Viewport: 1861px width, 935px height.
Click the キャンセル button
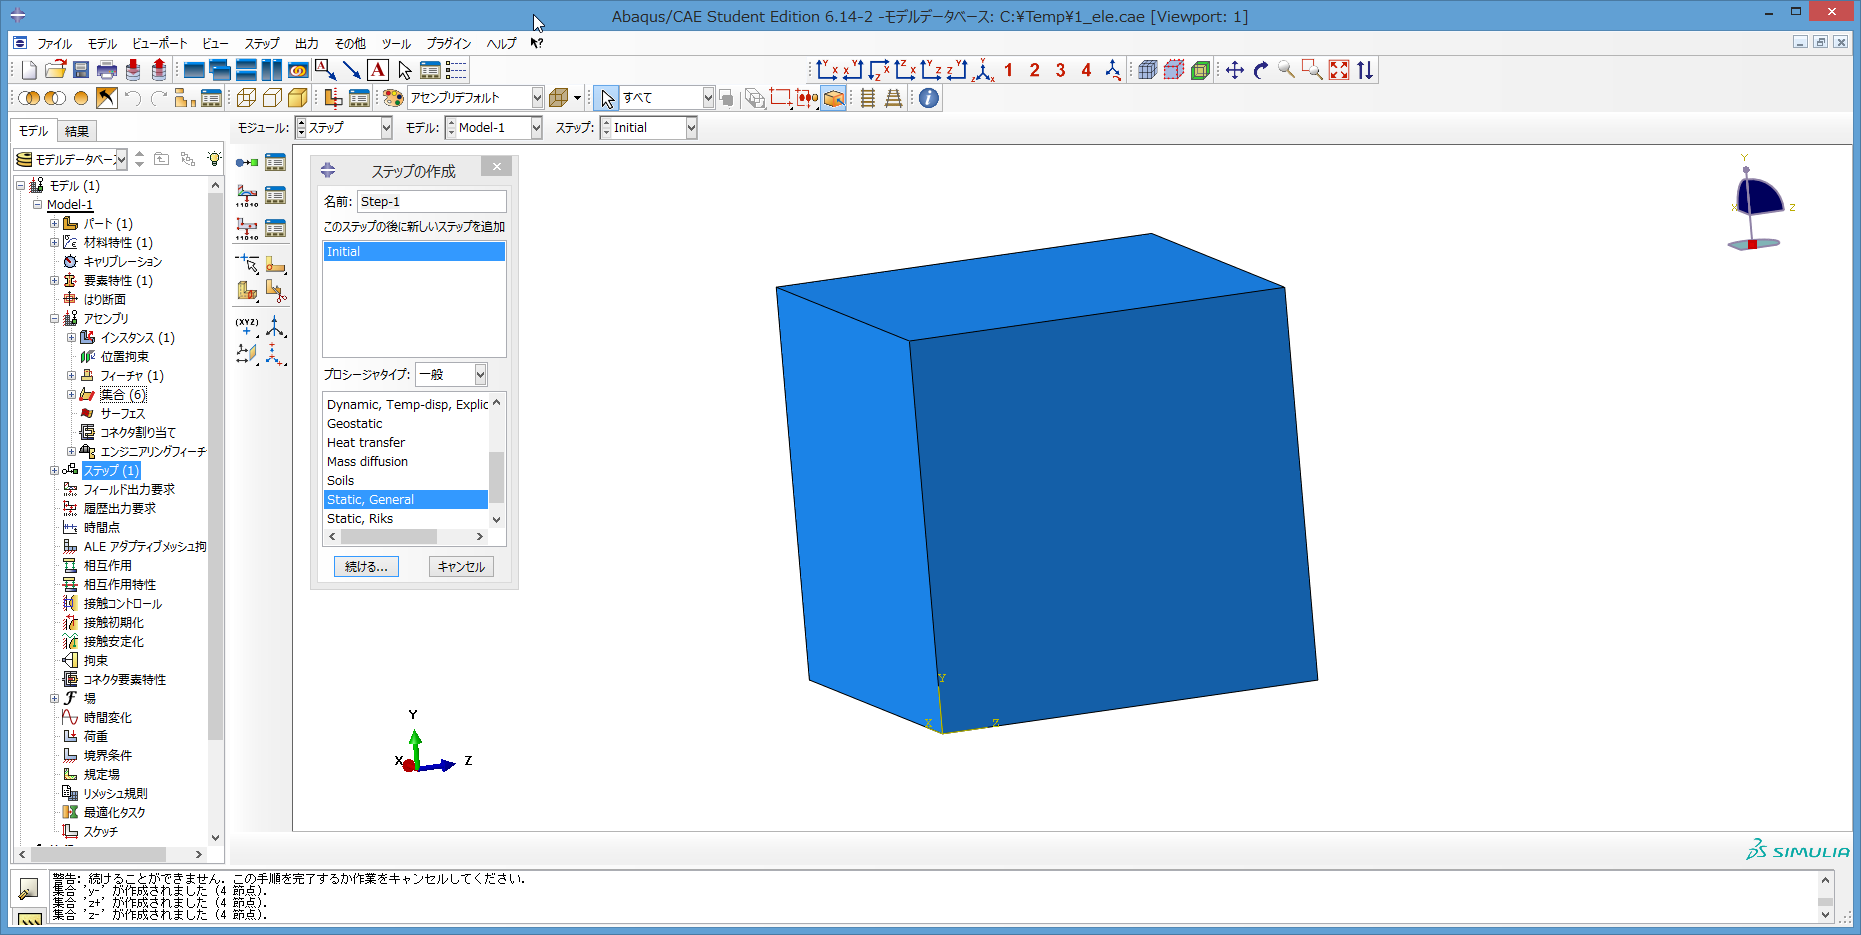(461, 567)
